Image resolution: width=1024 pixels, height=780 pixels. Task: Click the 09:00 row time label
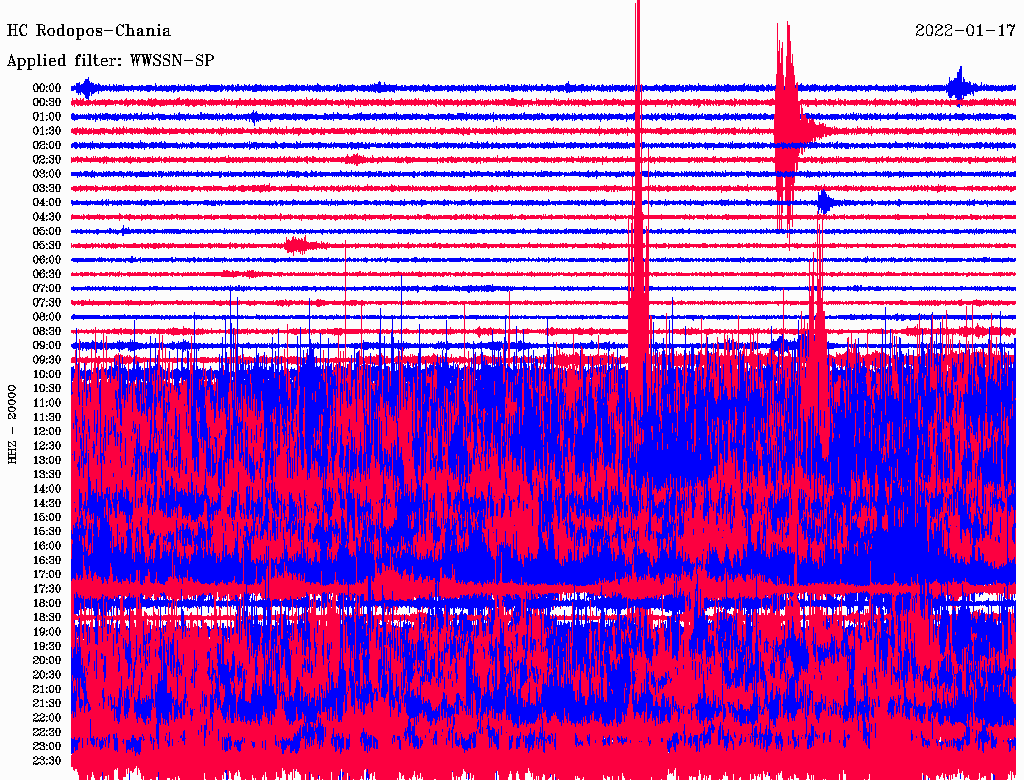pos(47,345)
